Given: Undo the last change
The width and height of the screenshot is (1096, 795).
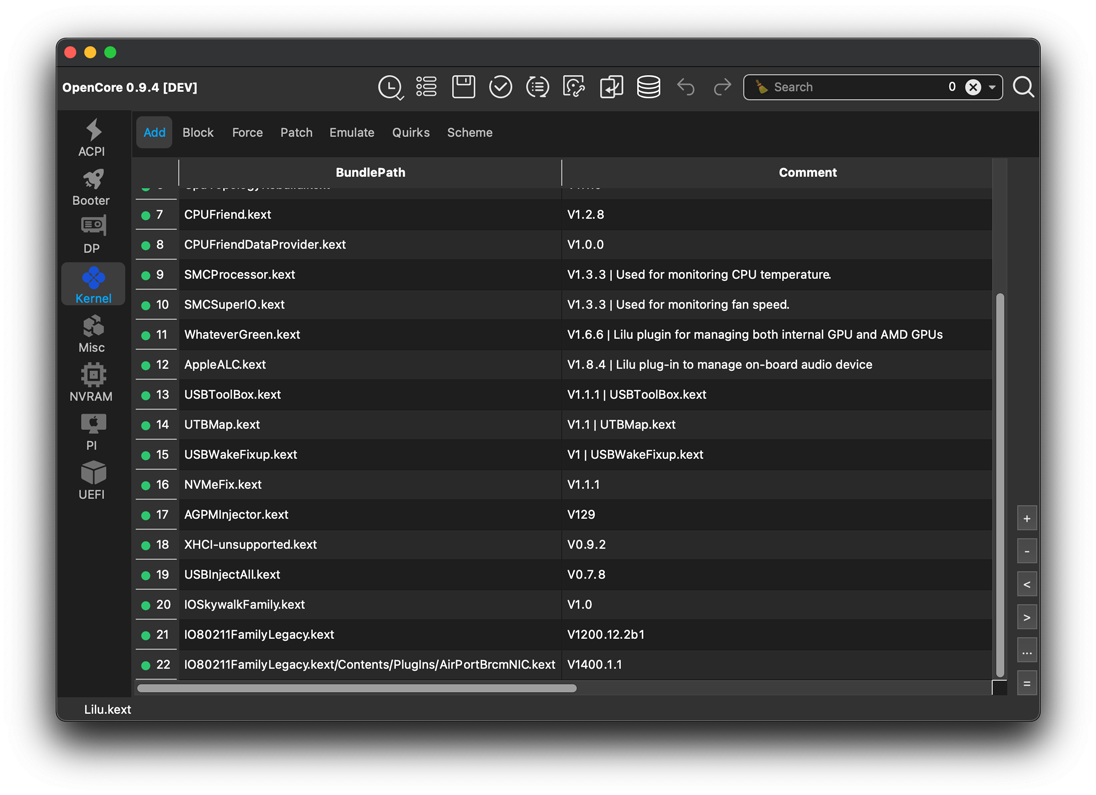Looking at the screenshot, I should (x=686, y=87).
